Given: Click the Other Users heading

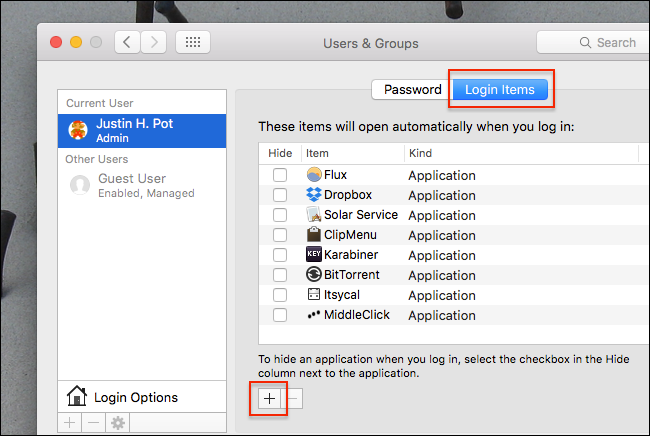Looking at the screenshot, I should [x=97, y=159].
